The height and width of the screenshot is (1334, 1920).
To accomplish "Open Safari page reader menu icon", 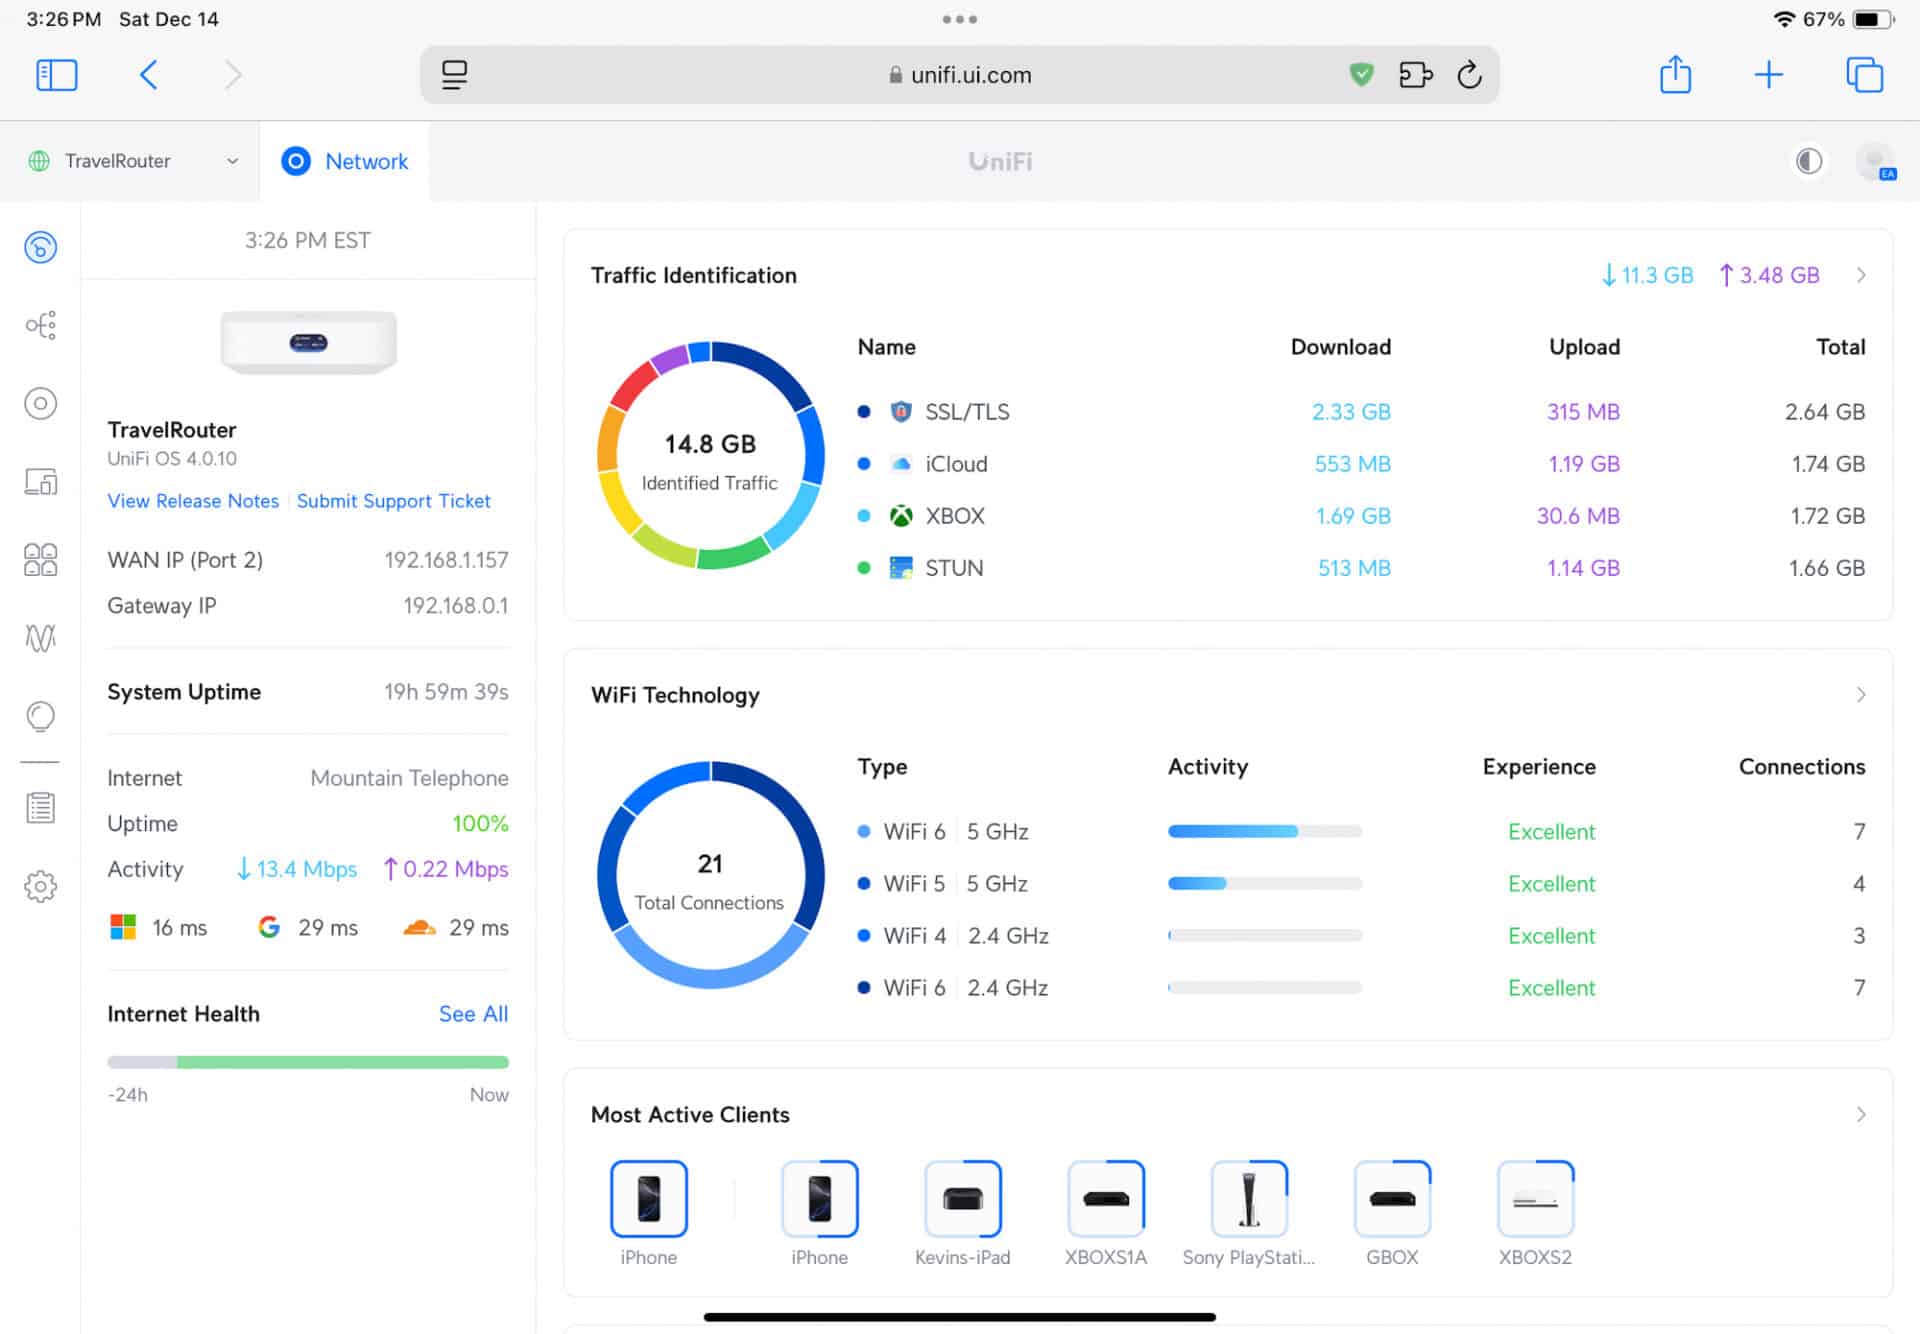I will click(454, 75).
